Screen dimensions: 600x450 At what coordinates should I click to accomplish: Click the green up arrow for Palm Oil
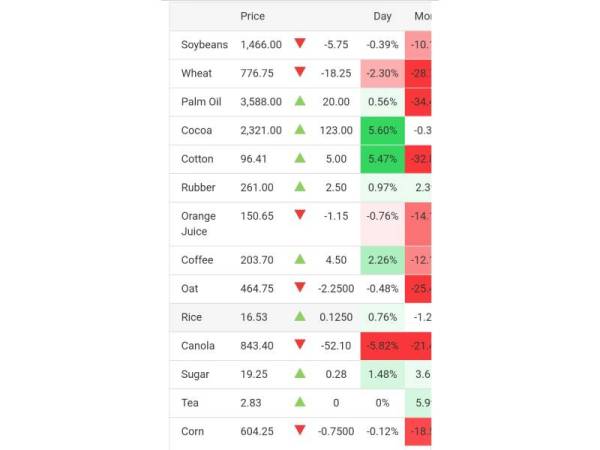(299, 101)
